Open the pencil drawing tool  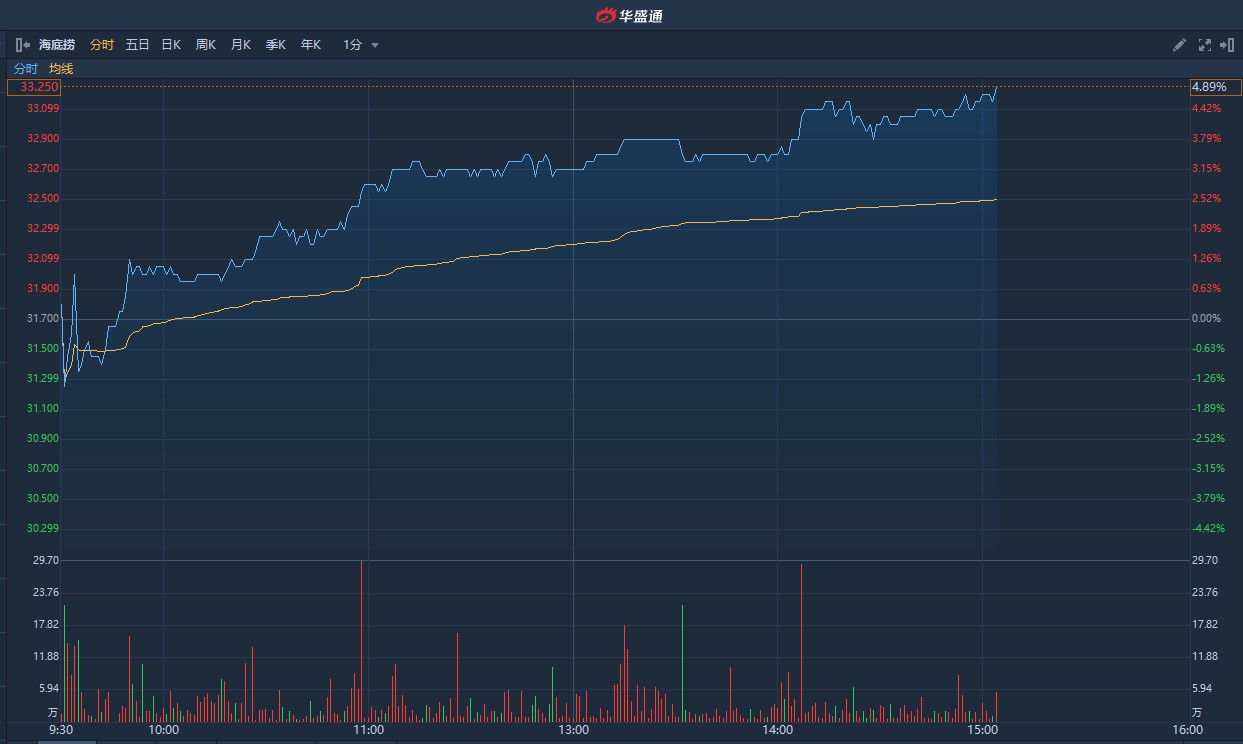[x=1179, y=45]
